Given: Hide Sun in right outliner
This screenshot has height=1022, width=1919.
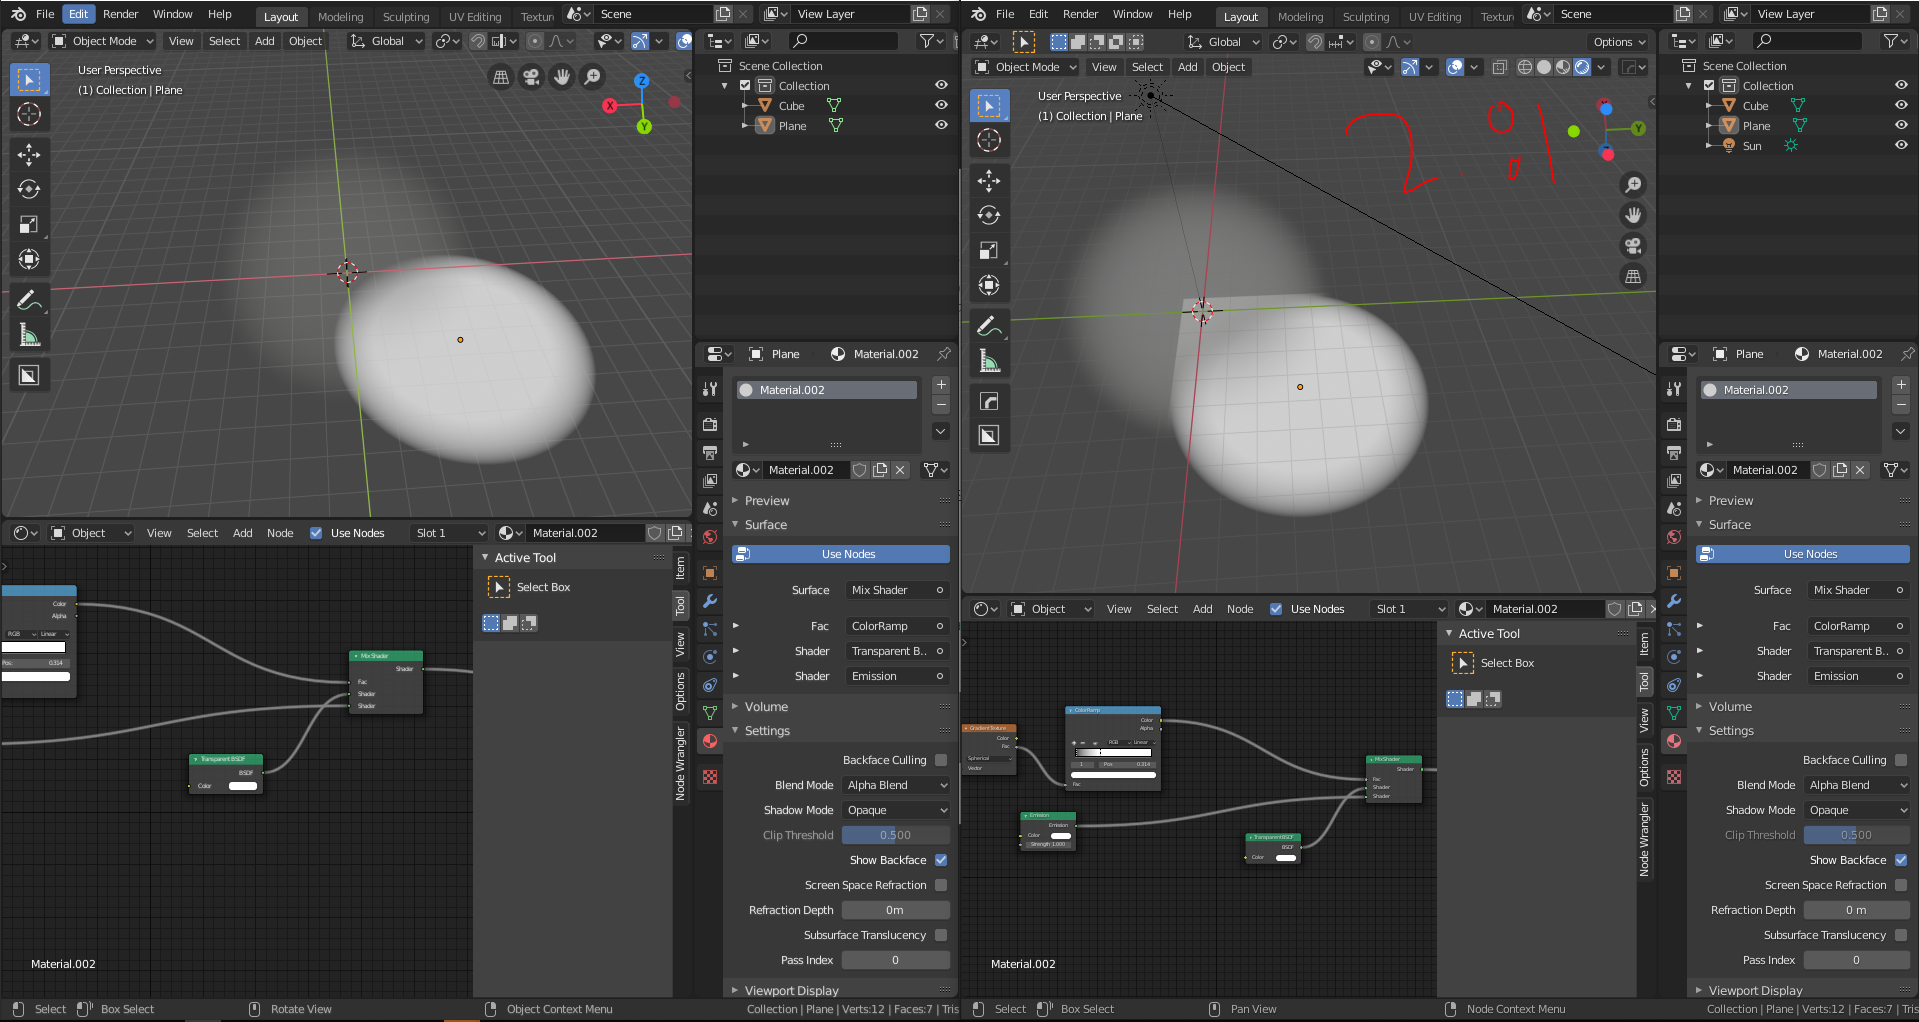Looking at the screenshot, I should tap(1901, 145).
